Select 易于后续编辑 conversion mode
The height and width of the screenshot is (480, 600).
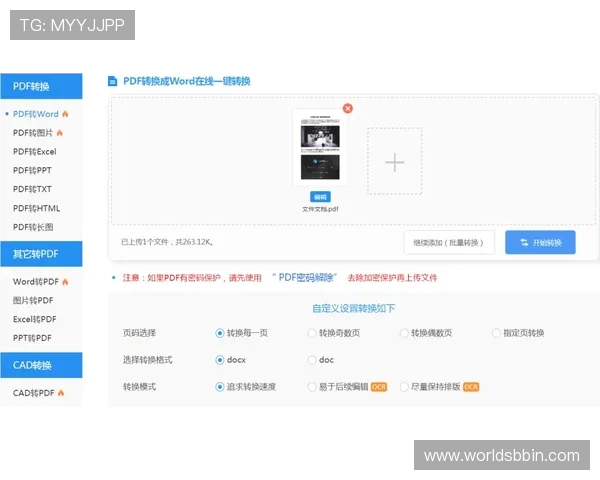click(311, 387)
